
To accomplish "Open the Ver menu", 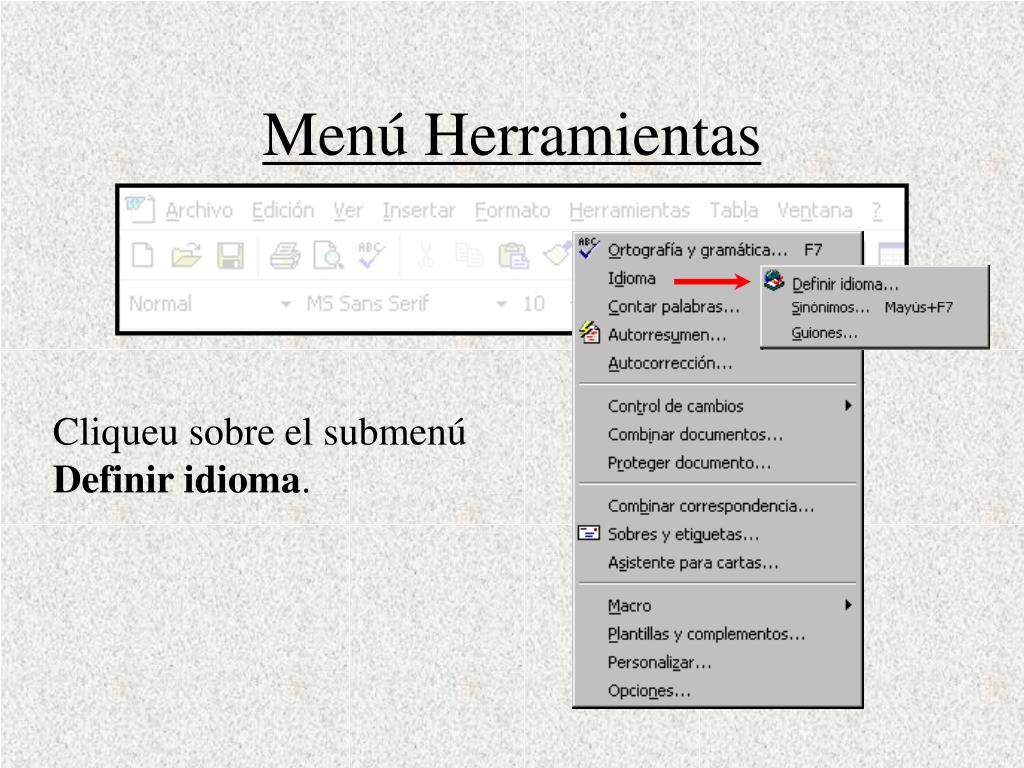I will (347, 210).
